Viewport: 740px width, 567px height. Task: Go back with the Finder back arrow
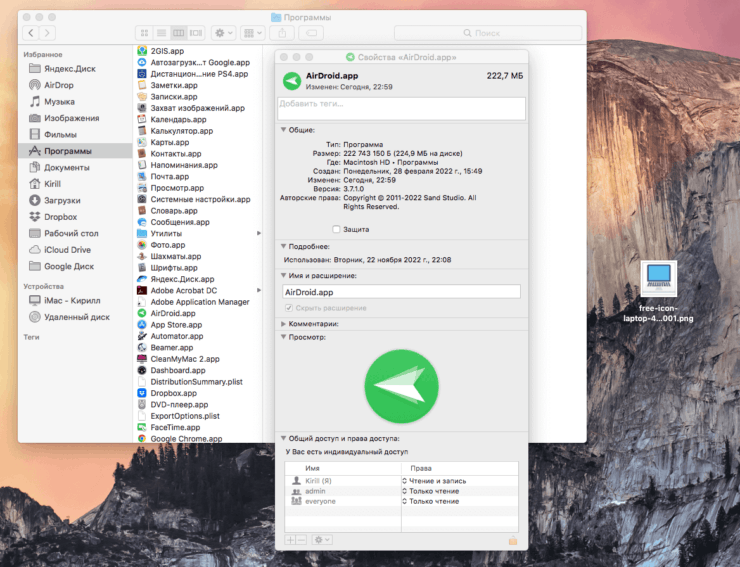(31, 33)
